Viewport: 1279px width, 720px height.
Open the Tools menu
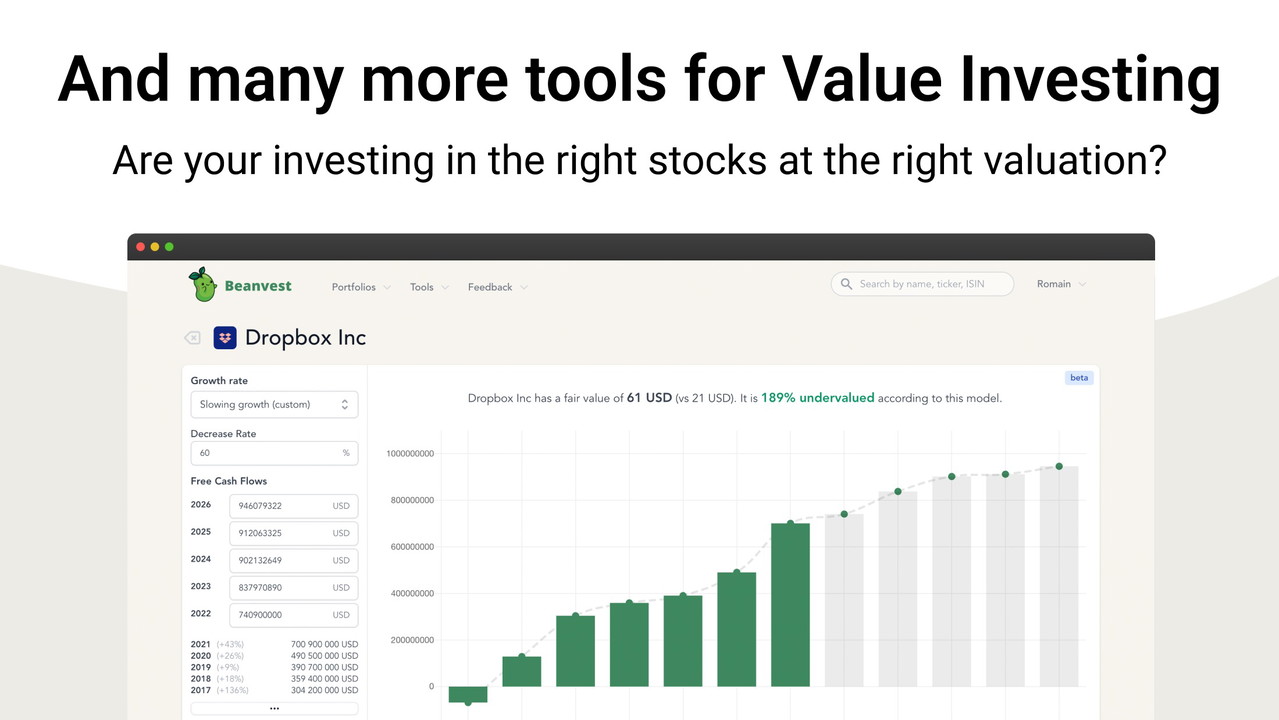coord(429,287)
